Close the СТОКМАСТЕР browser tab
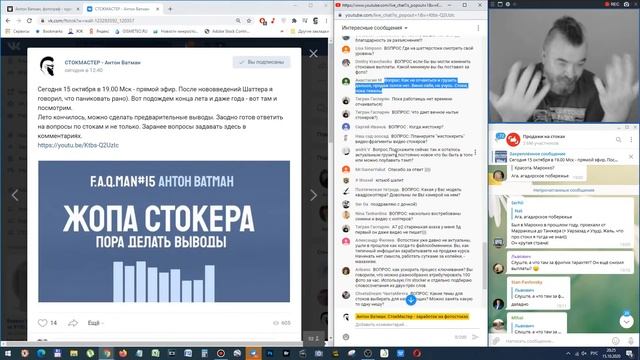 tap(158, 9)
